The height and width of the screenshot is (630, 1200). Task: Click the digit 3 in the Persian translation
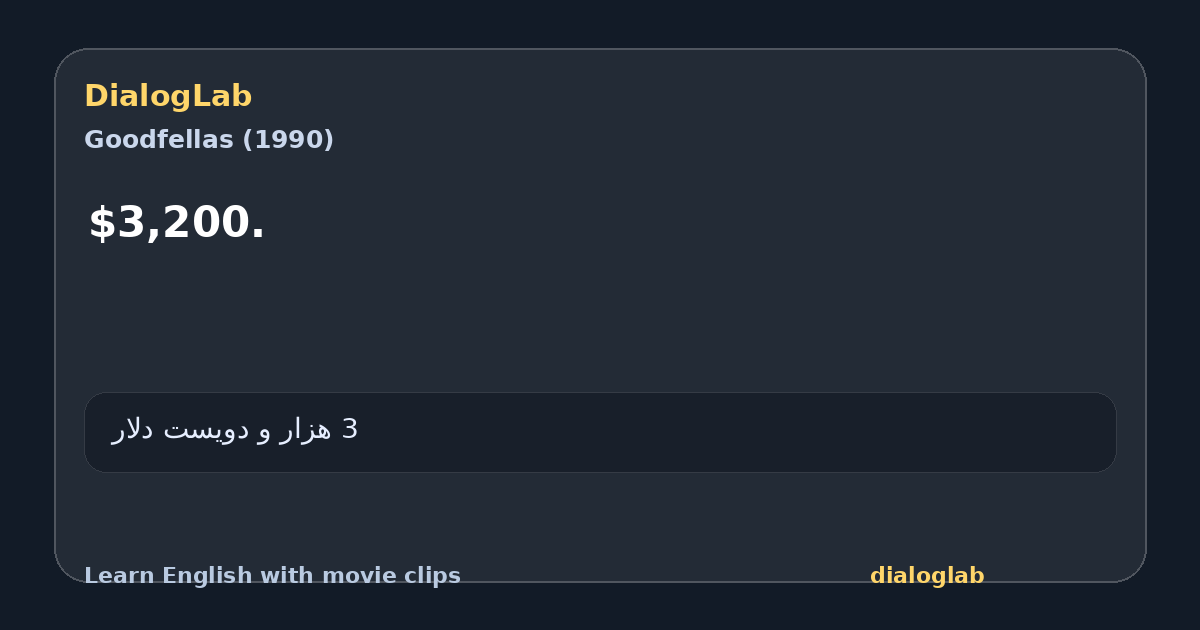point(350,430)
